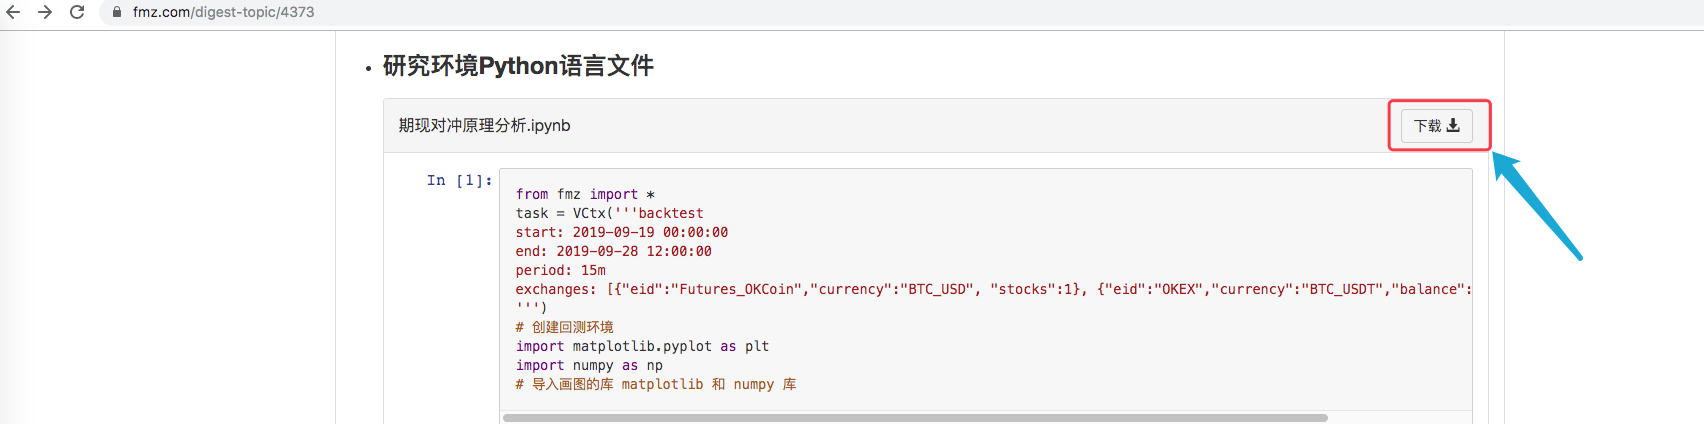Click the download arrow icon in 下载 button

[x=1453, y=125]
